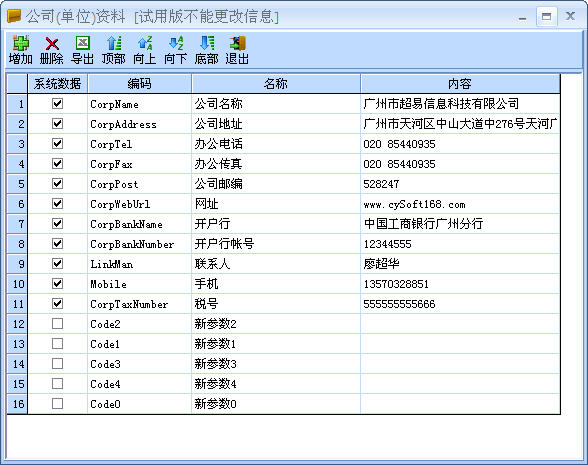The width and height of the screenshot is (588, 465).
Task: Minimize the 公司(单位)资料 window
Action: pyautogui.click(x=522, y=17)
